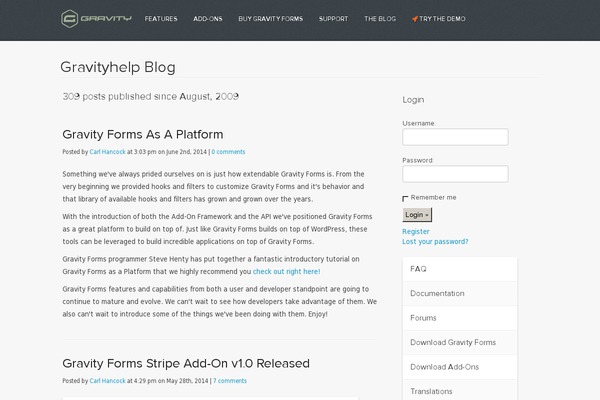Focus the Password input field
This screenshot has height=400, width=600.
tap(455, 174)
